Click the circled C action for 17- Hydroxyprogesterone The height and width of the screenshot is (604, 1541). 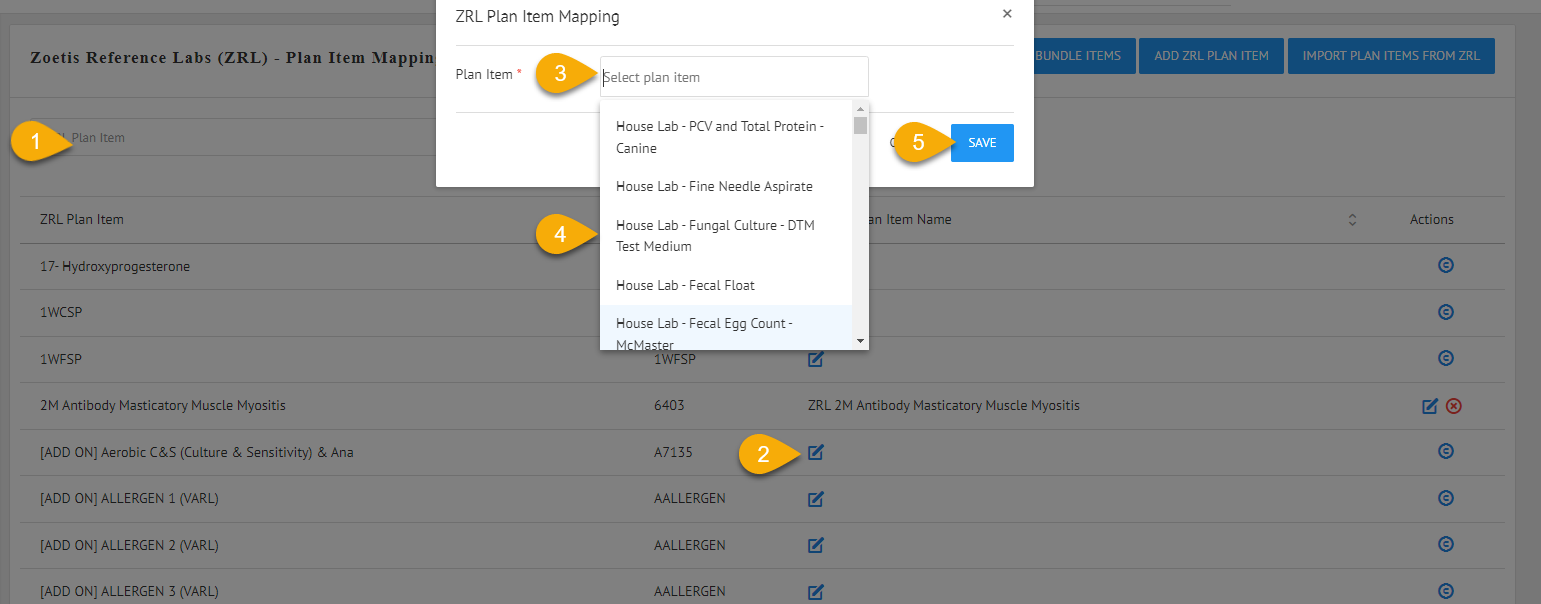(x=1445, y=266)
